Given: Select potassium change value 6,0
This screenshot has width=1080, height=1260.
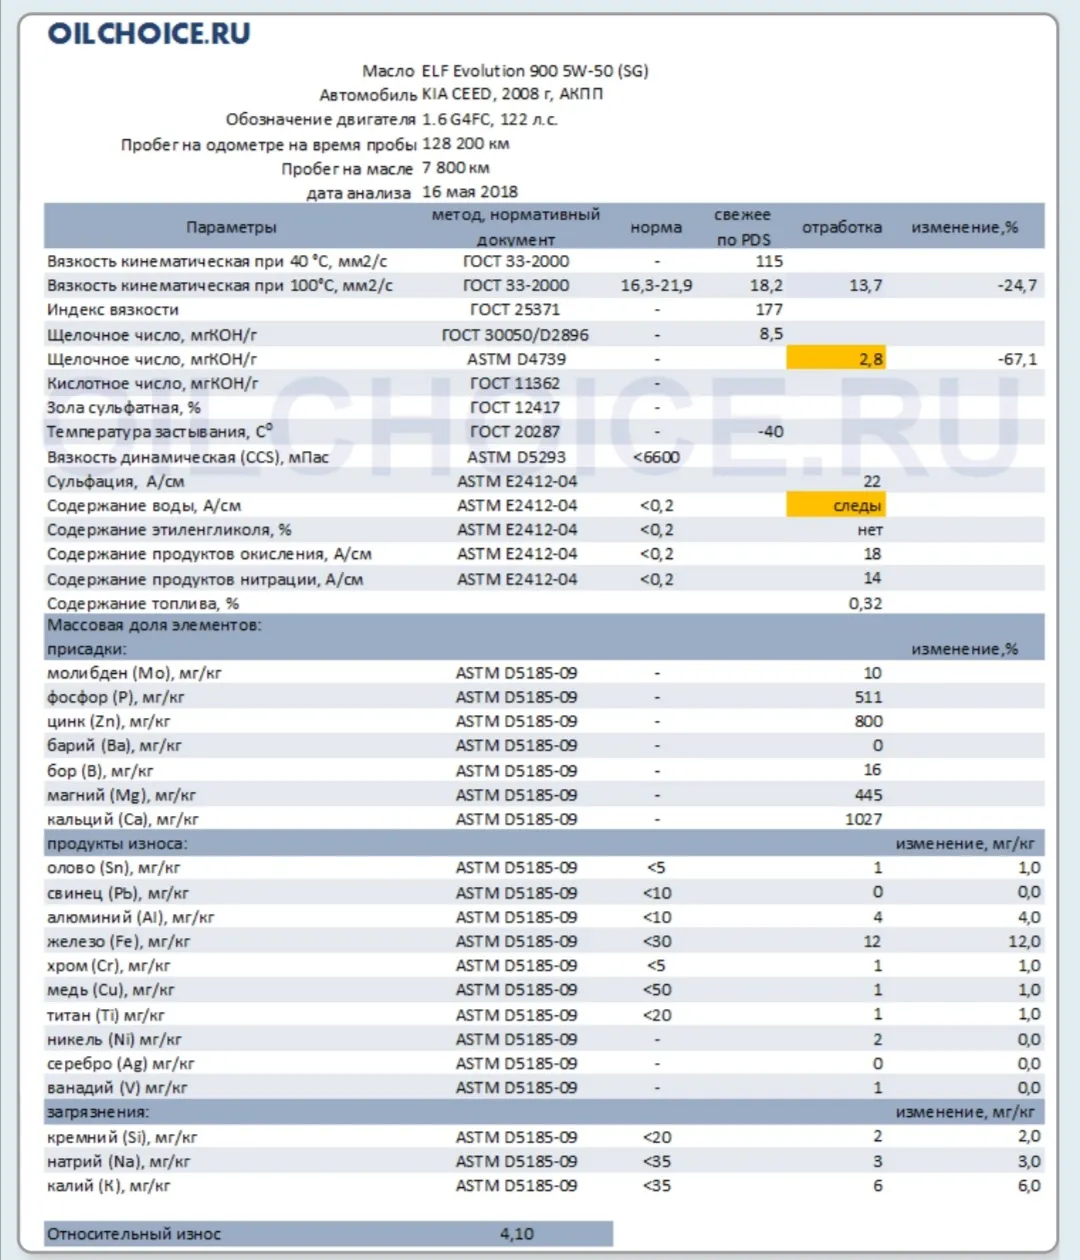Looking at the screenshot, I should [x=1029, y=1185].
